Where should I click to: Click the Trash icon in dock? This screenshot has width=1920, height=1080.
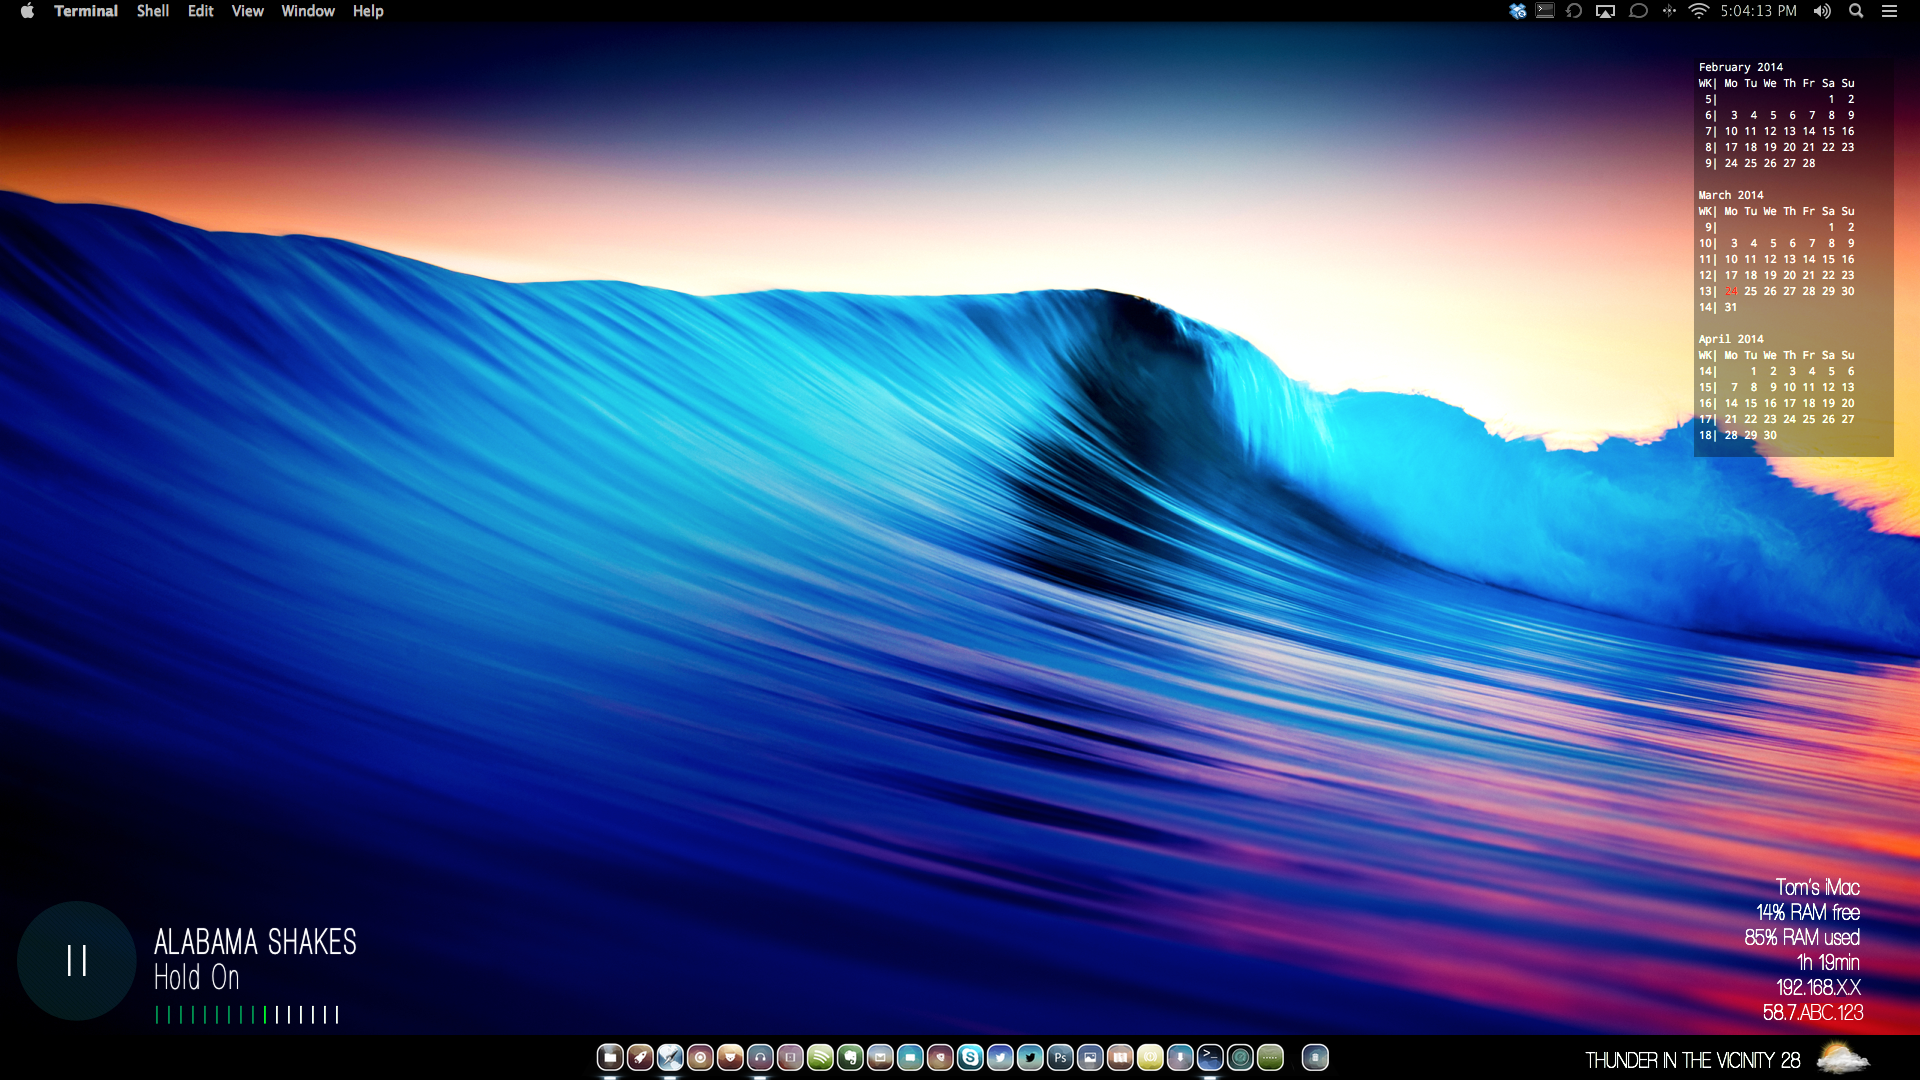1315,1057
